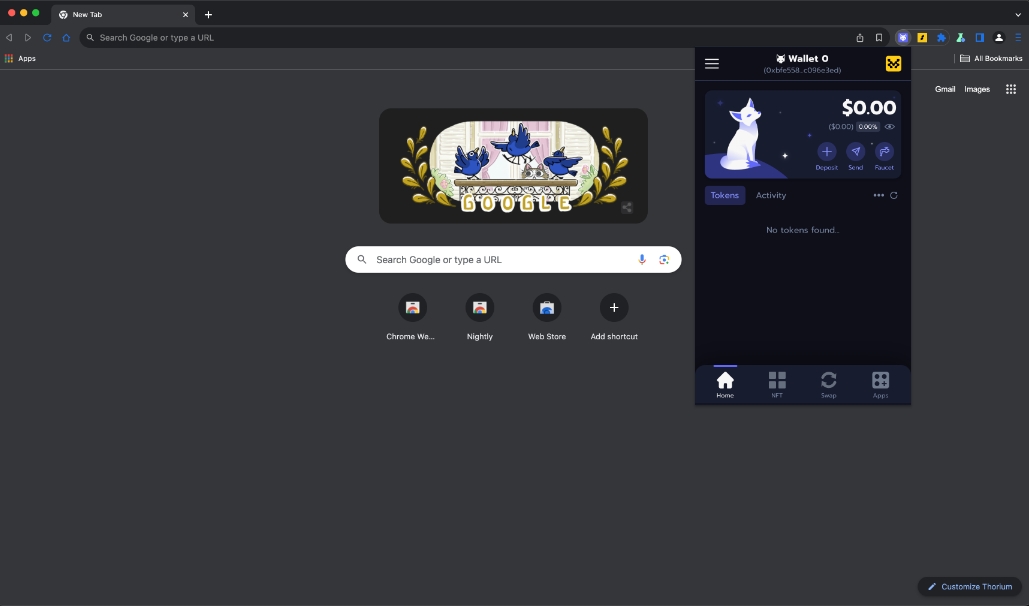Share the Google Doodle
1029x606 pixels.
[x=627, y=207]
